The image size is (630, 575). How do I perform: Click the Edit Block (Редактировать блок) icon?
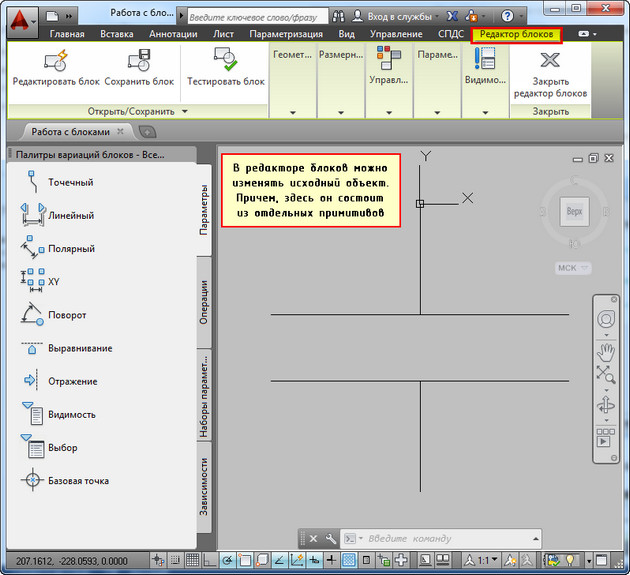[x=56, y=60]
